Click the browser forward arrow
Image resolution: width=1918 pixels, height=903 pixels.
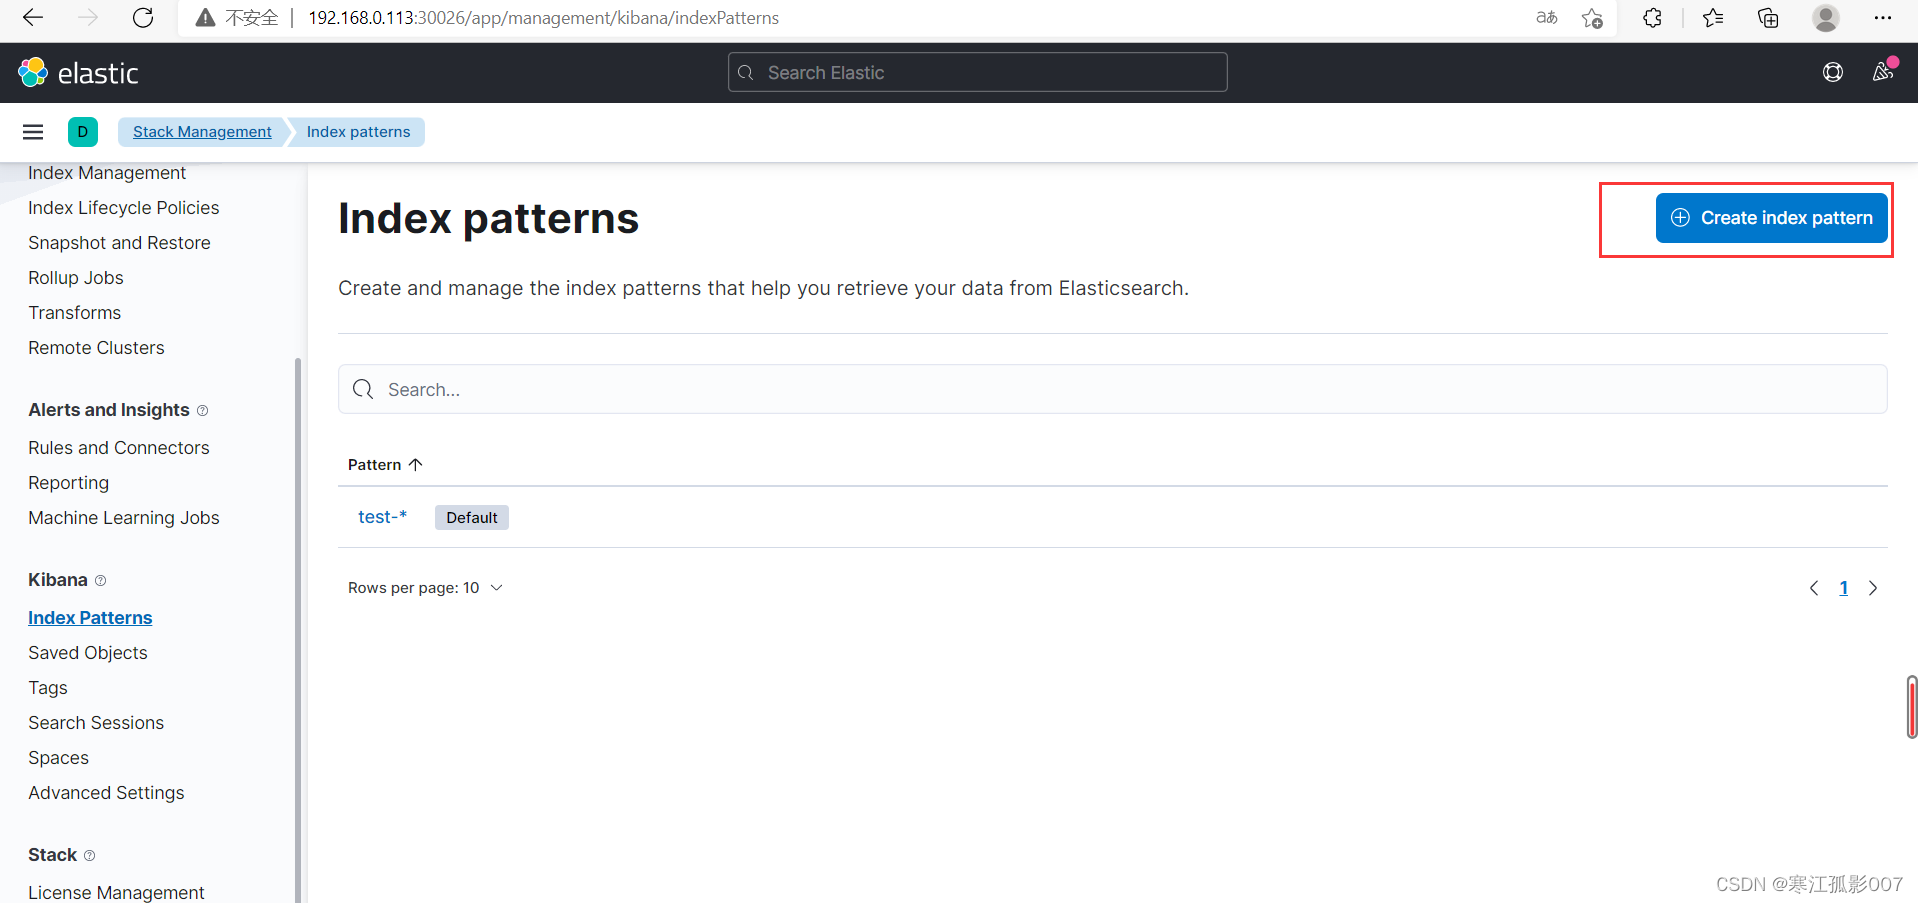(88, 18)
